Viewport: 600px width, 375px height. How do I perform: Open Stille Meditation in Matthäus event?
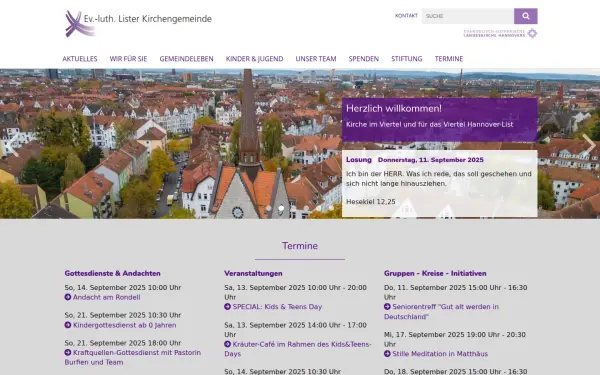point(440,354)
